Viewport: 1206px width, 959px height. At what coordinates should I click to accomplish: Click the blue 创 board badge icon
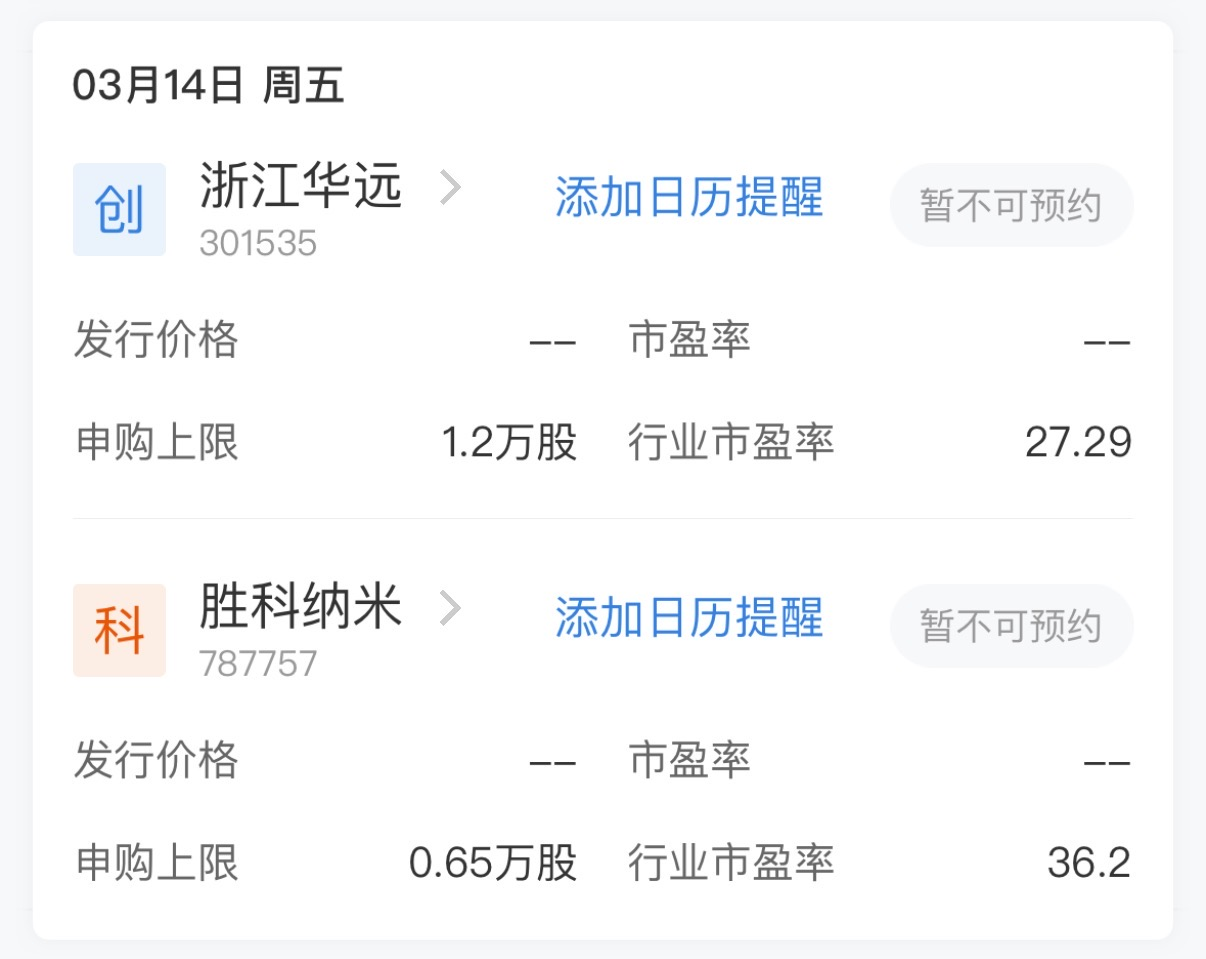(119, 210)
